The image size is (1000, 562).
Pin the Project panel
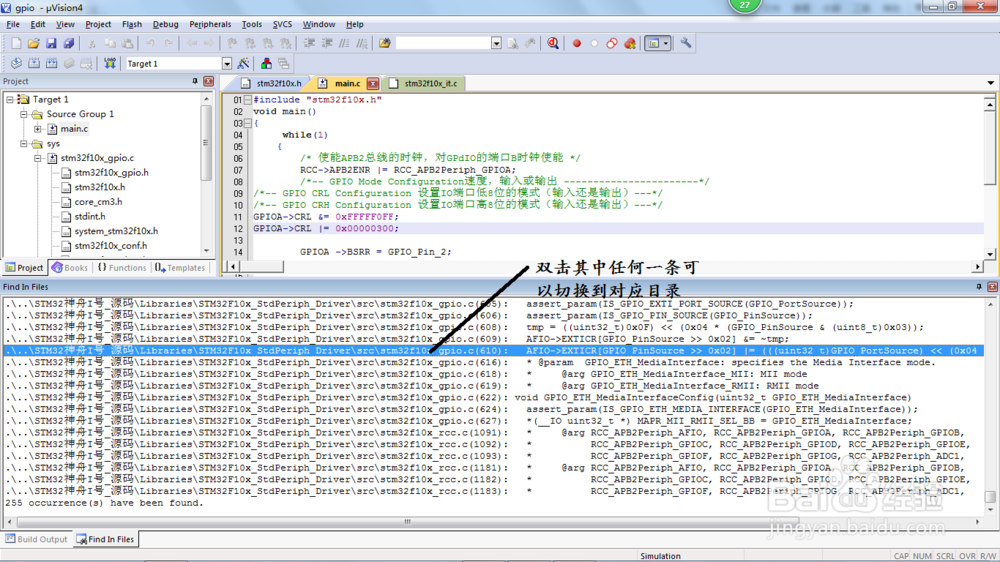(195, 81)
